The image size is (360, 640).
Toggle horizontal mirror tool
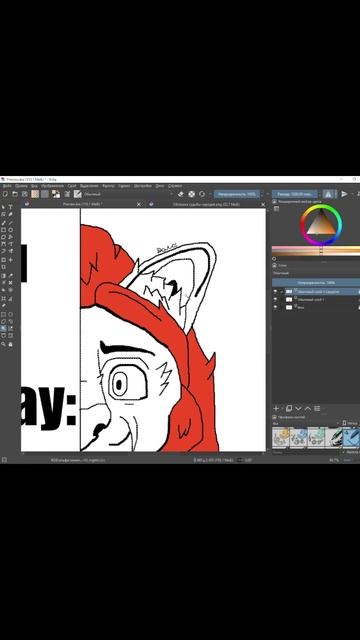[x=328, y=194]
